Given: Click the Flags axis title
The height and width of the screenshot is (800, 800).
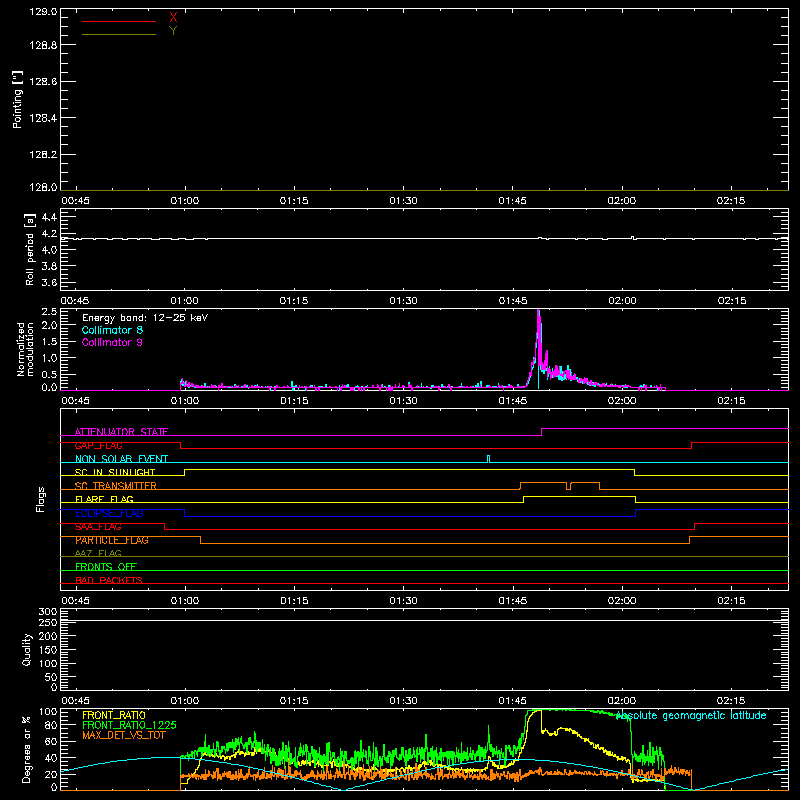Looking at the screenshot, I should [x=40, y=499].
